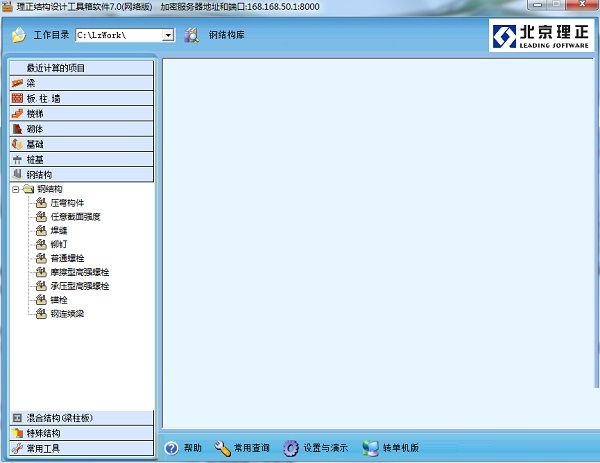600x463 pixels.
Task: Select 钢连续梁 in the tree
Action: tap(67, 314)
